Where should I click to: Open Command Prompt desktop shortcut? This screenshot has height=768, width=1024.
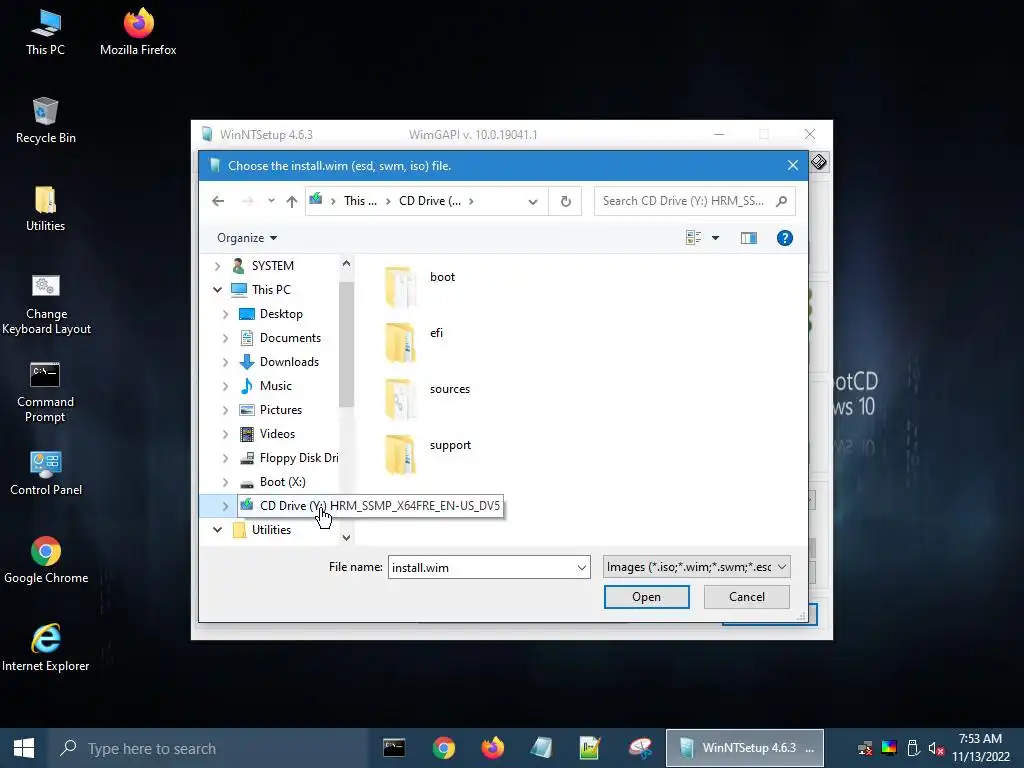[x=45, y=392]
